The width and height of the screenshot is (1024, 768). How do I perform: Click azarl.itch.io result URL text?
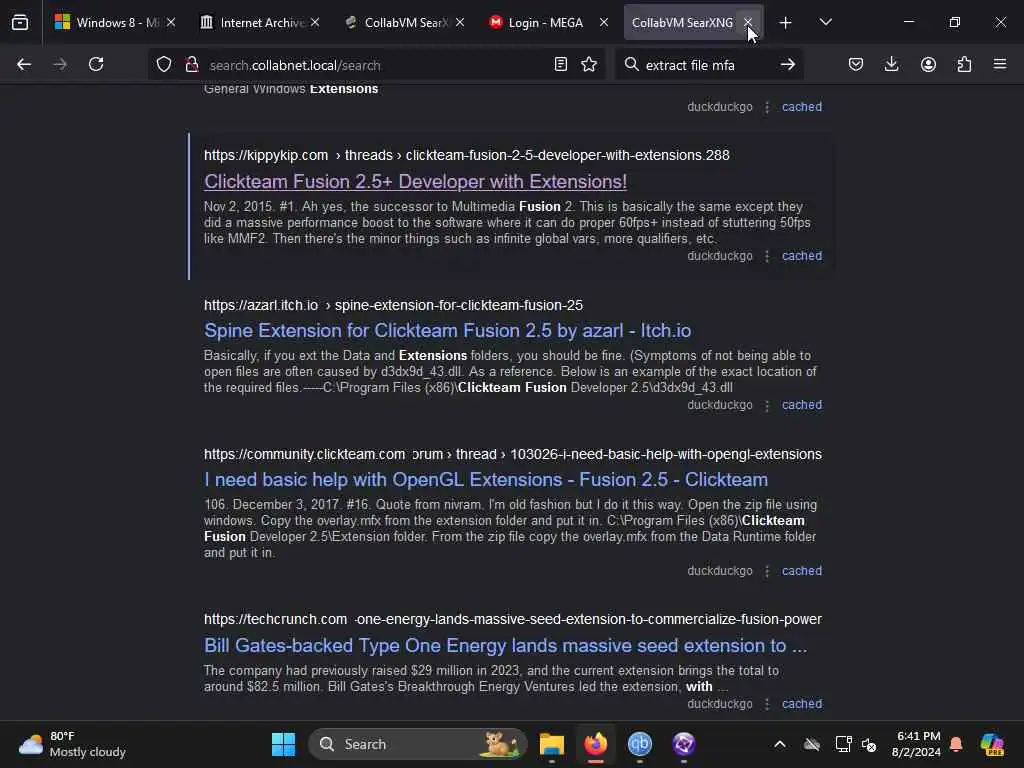(393, 305)
